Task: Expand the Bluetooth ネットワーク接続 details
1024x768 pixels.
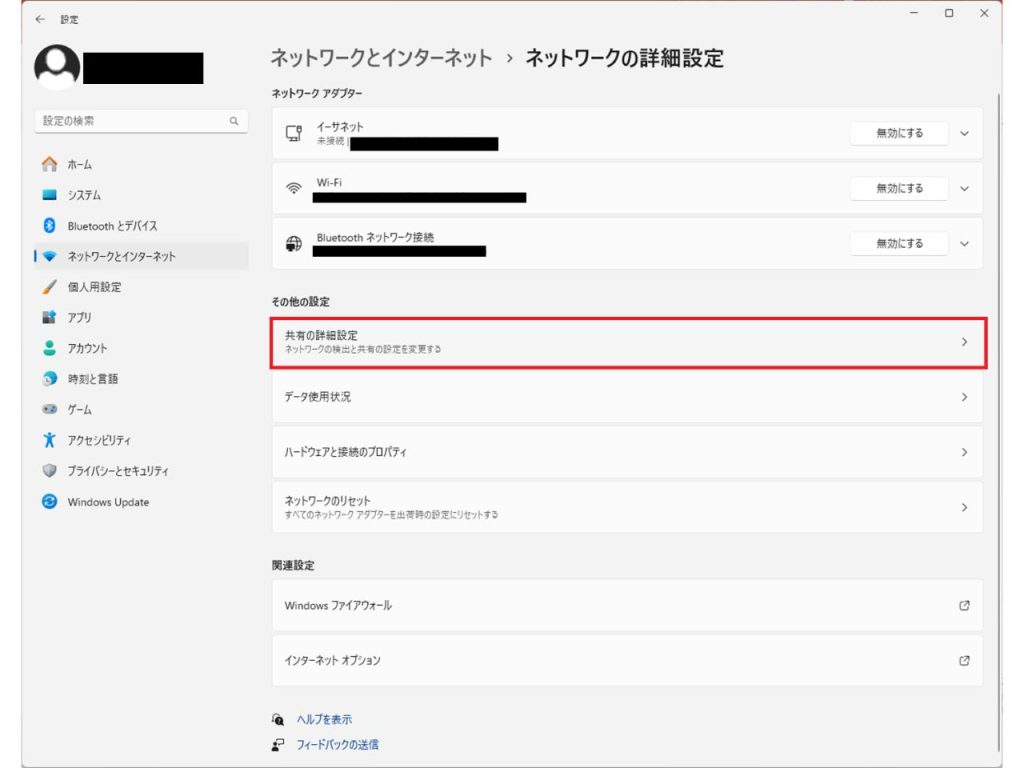Action: [964, 243]
